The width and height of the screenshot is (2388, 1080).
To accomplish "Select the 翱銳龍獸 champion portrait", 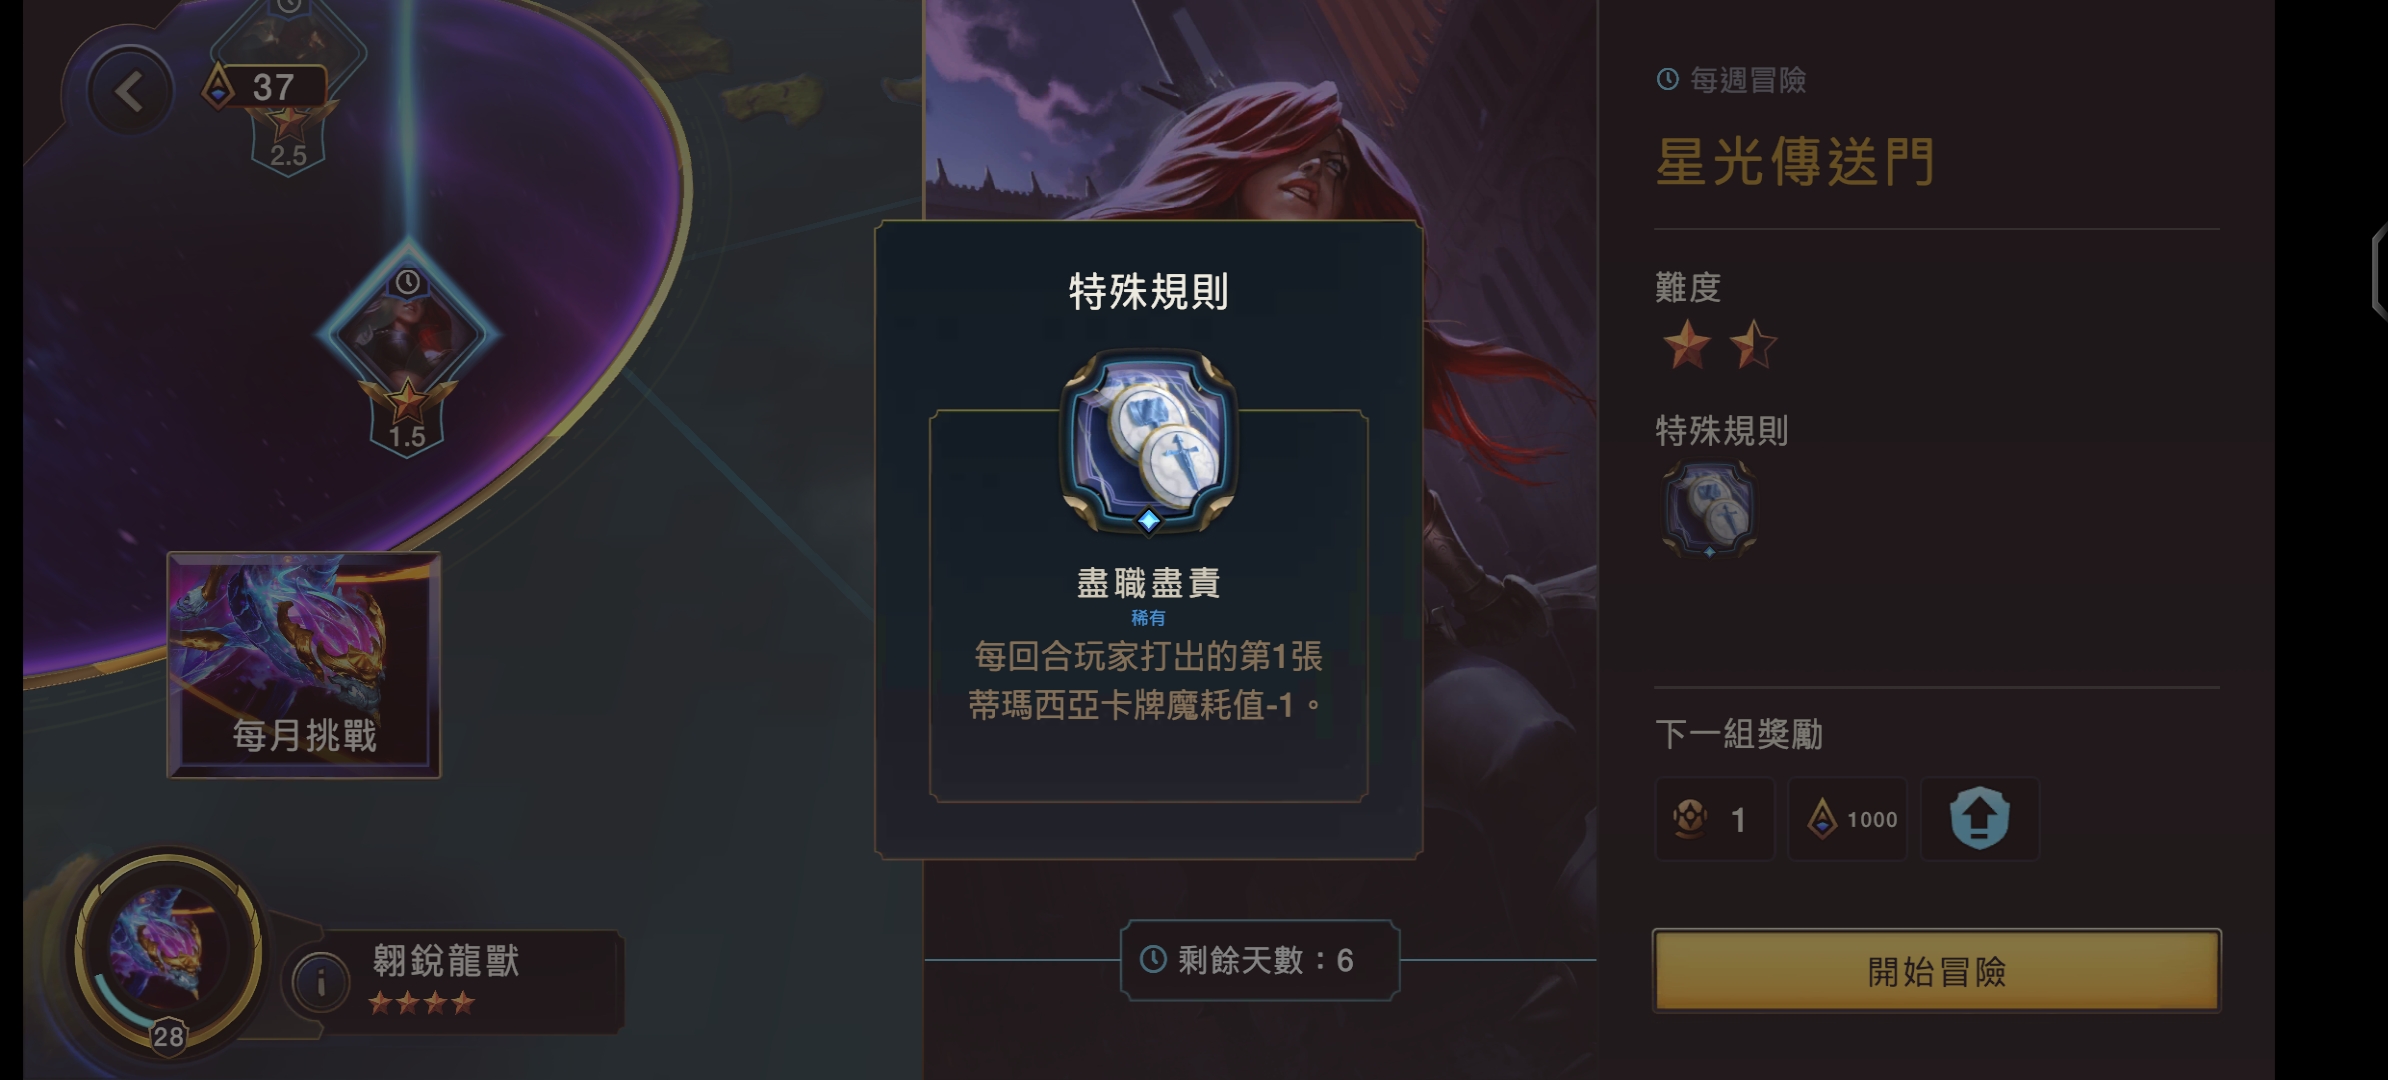I will click(x=168, y=950).
